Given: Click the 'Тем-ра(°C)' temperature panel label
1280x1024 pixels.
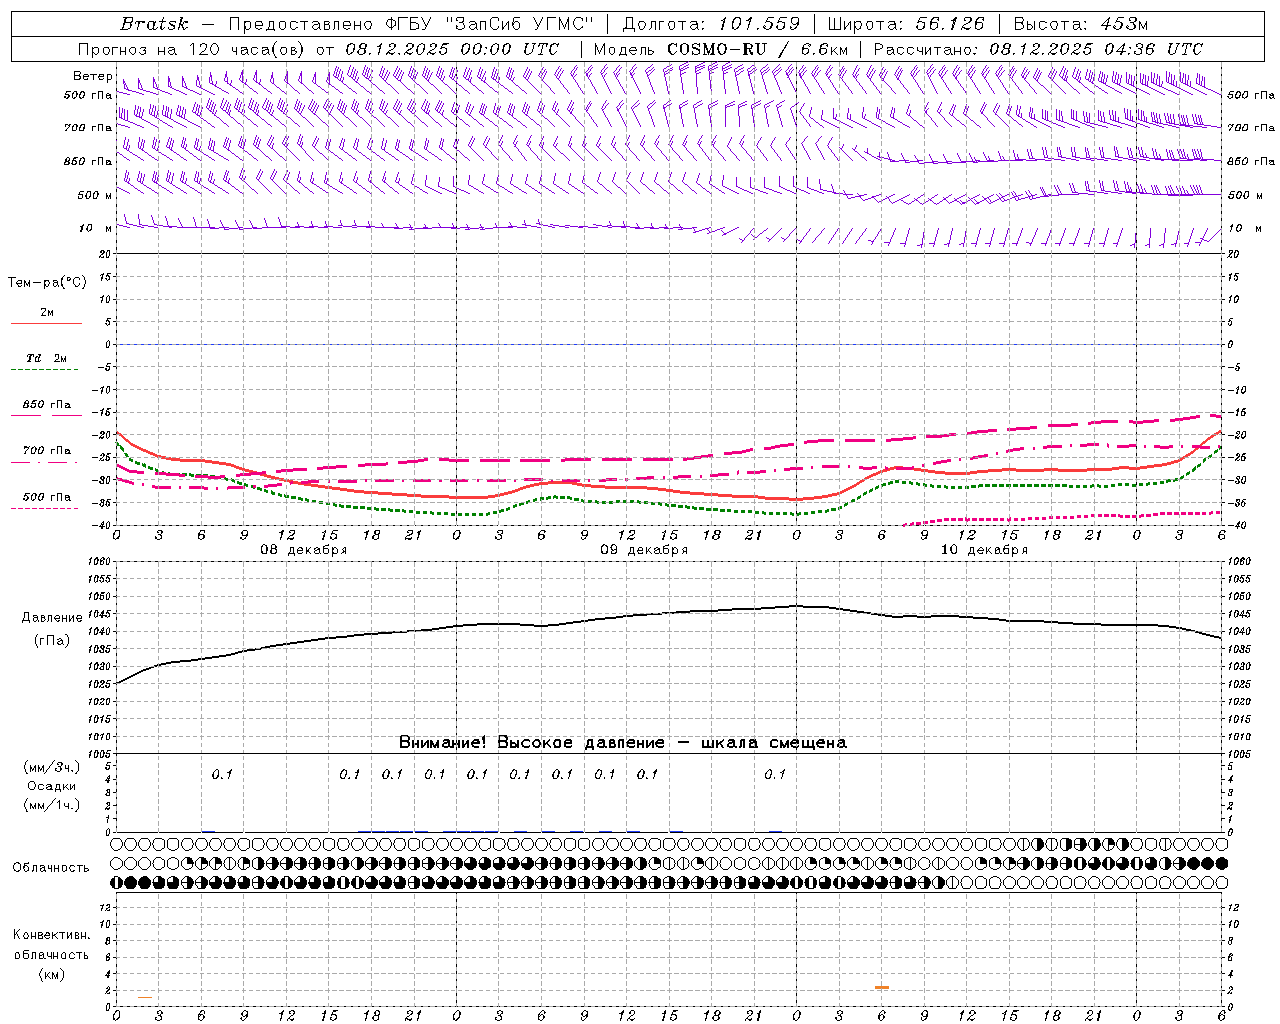Looking at the screenshot, I should 47,283.
